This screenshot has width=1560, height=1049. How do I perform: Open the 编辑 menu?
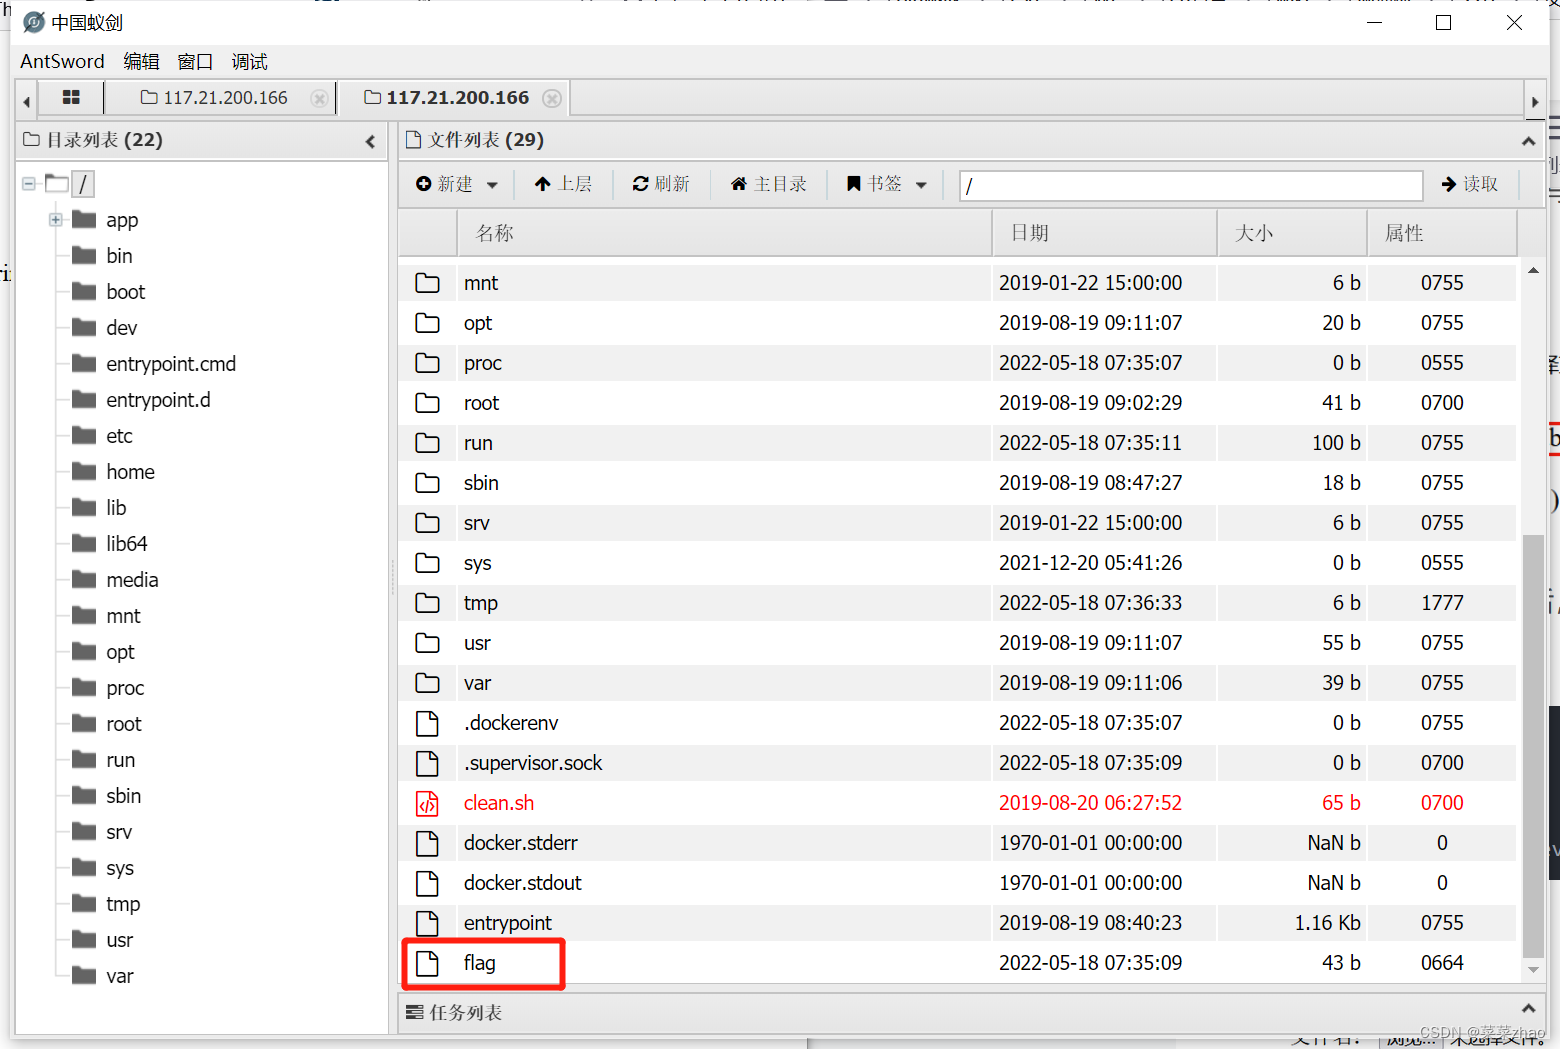[141, 61]
